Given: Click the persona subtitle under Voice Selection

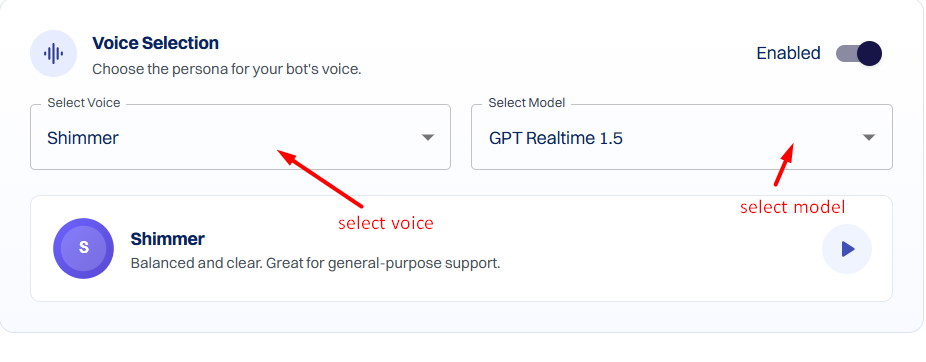Looking at the screenshot, I should (227, 69).
